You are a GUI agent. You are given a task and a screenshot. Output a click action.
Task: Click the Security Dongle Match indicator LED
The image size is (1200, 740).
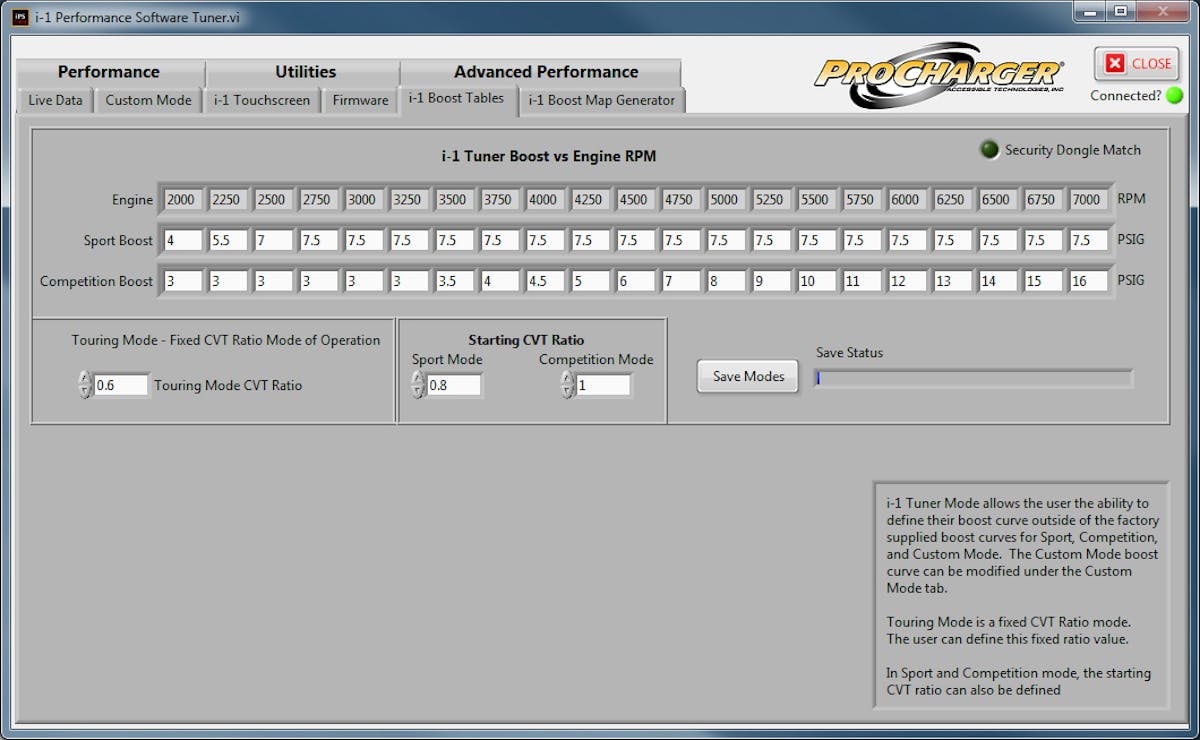[x=989, y=150]
